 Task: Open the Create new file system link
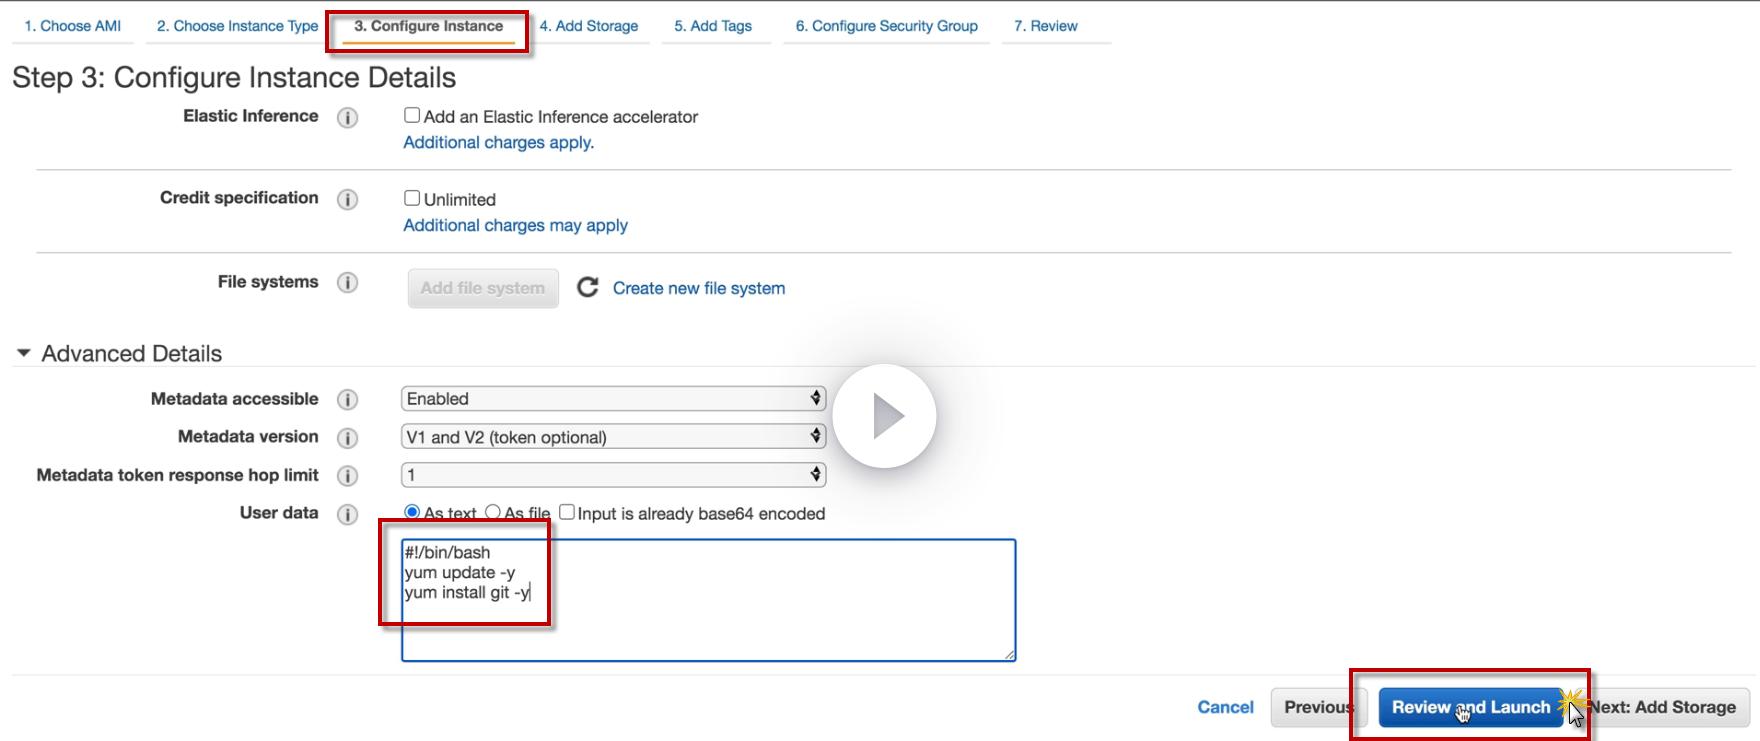click(698, 288)
